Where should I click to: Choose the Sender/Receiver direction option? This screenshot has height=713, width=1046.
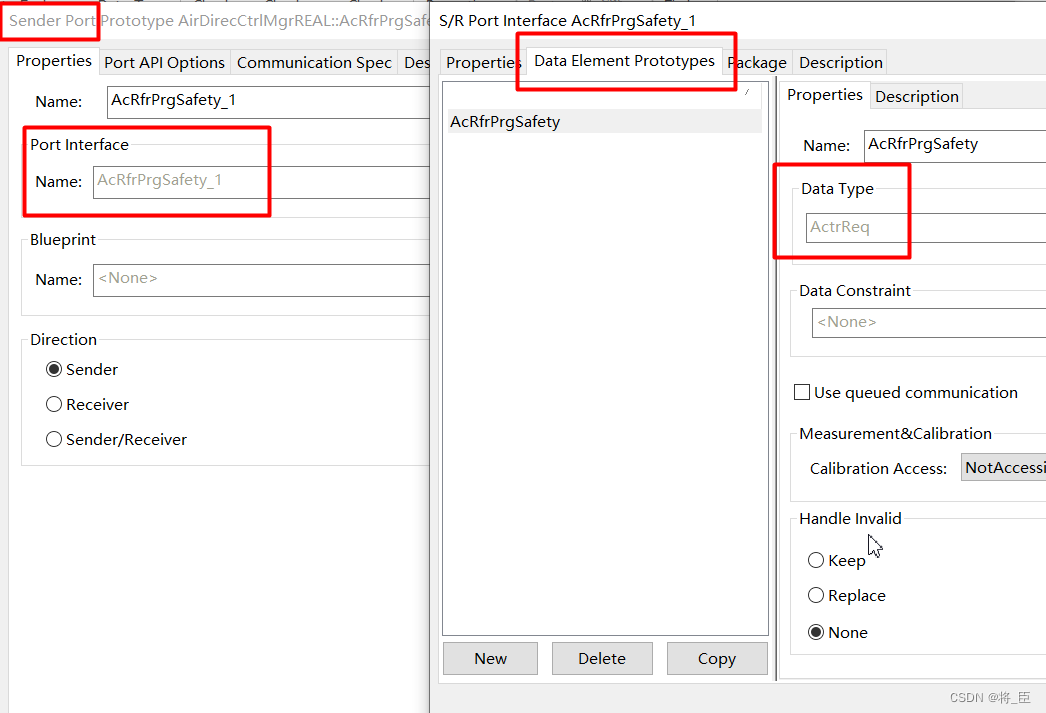(x=54, y=440)
